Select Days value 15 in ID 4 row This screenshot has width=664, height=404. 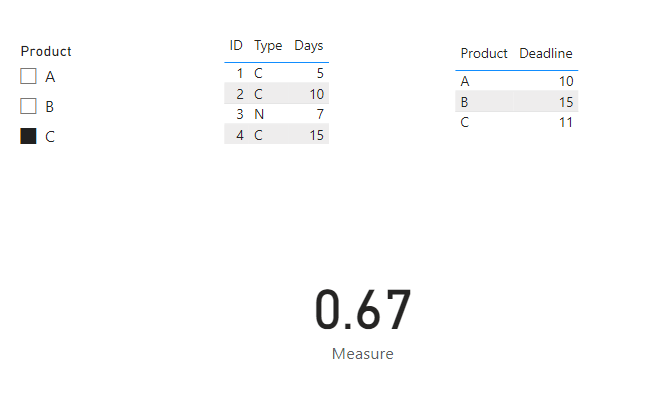[316, 135]
